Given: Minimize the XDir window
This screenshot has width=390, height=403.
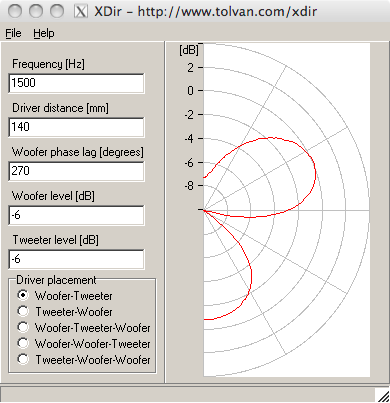Looking at the screenshot, I should (x=36, y=11).
